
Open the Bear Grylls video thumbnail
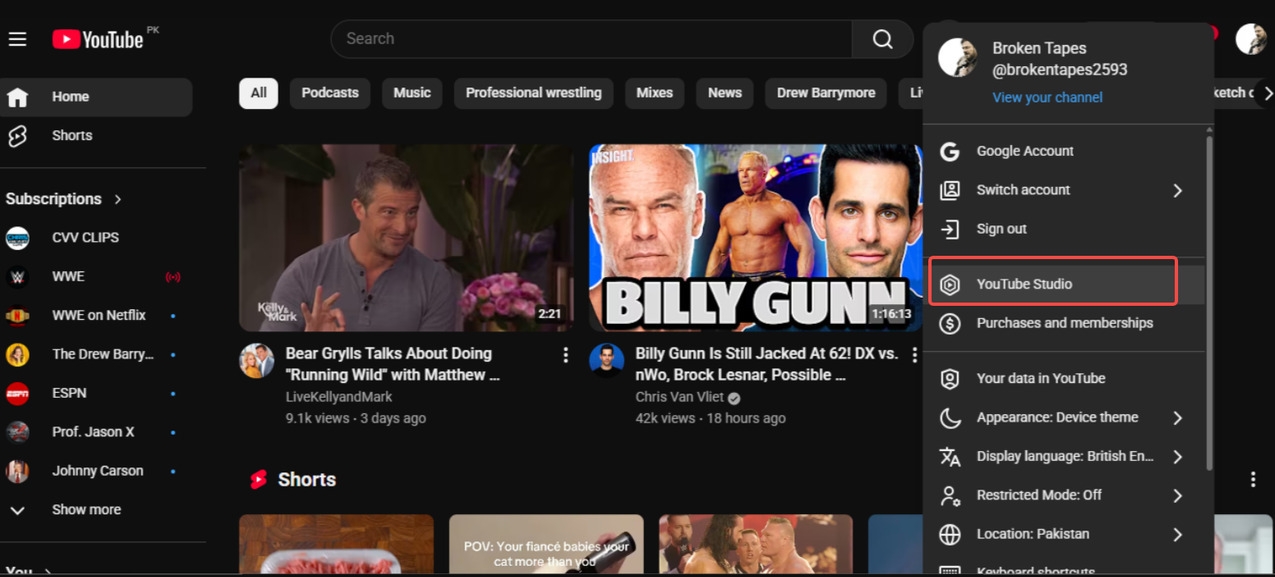406,238
